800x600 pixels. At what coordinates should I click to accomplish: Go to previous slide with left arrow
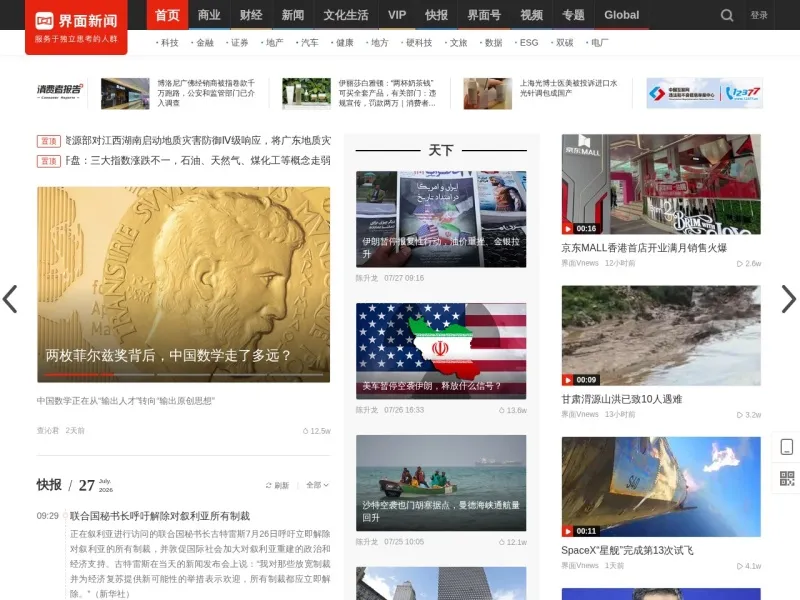(x=10, y=299)
